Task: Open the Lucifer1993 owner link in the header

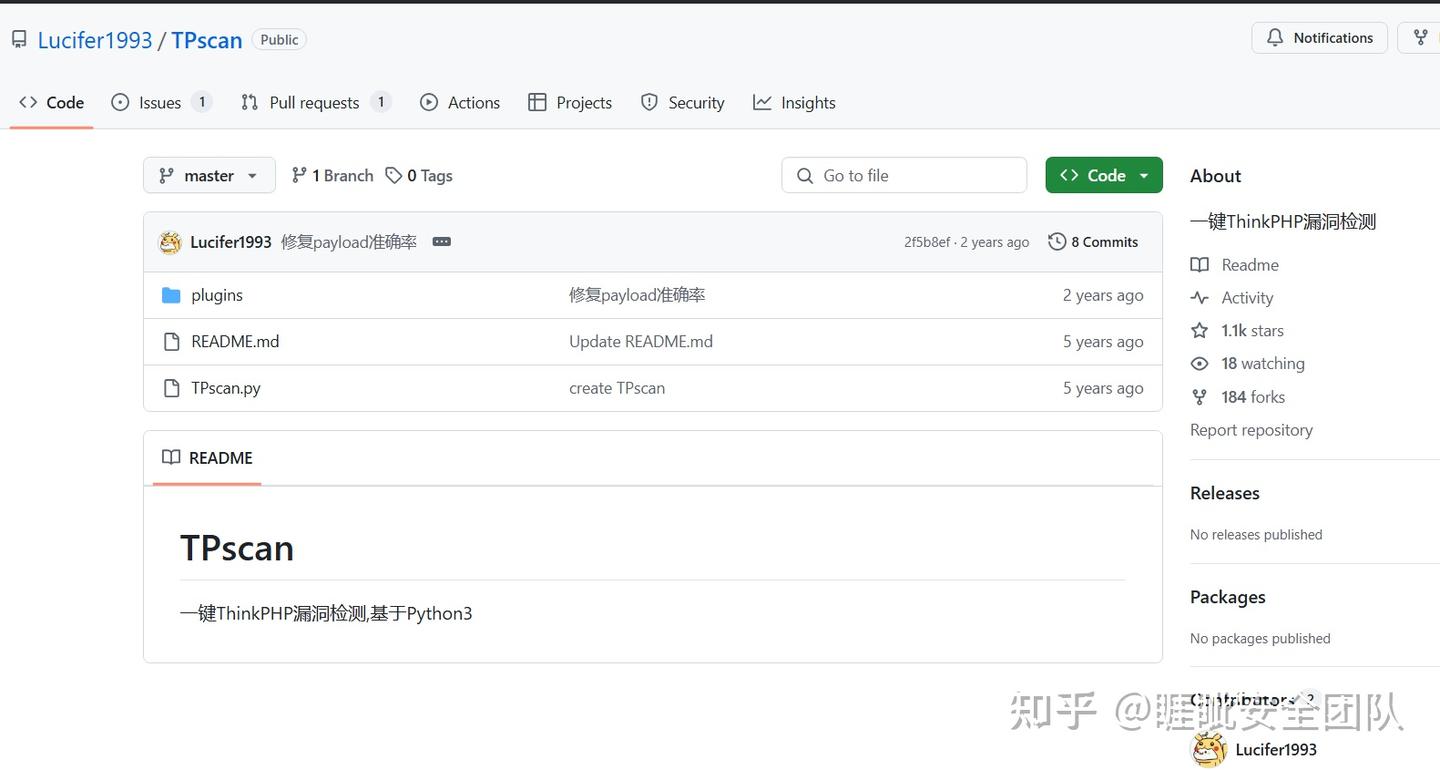Action: click(x=95, y=40)
